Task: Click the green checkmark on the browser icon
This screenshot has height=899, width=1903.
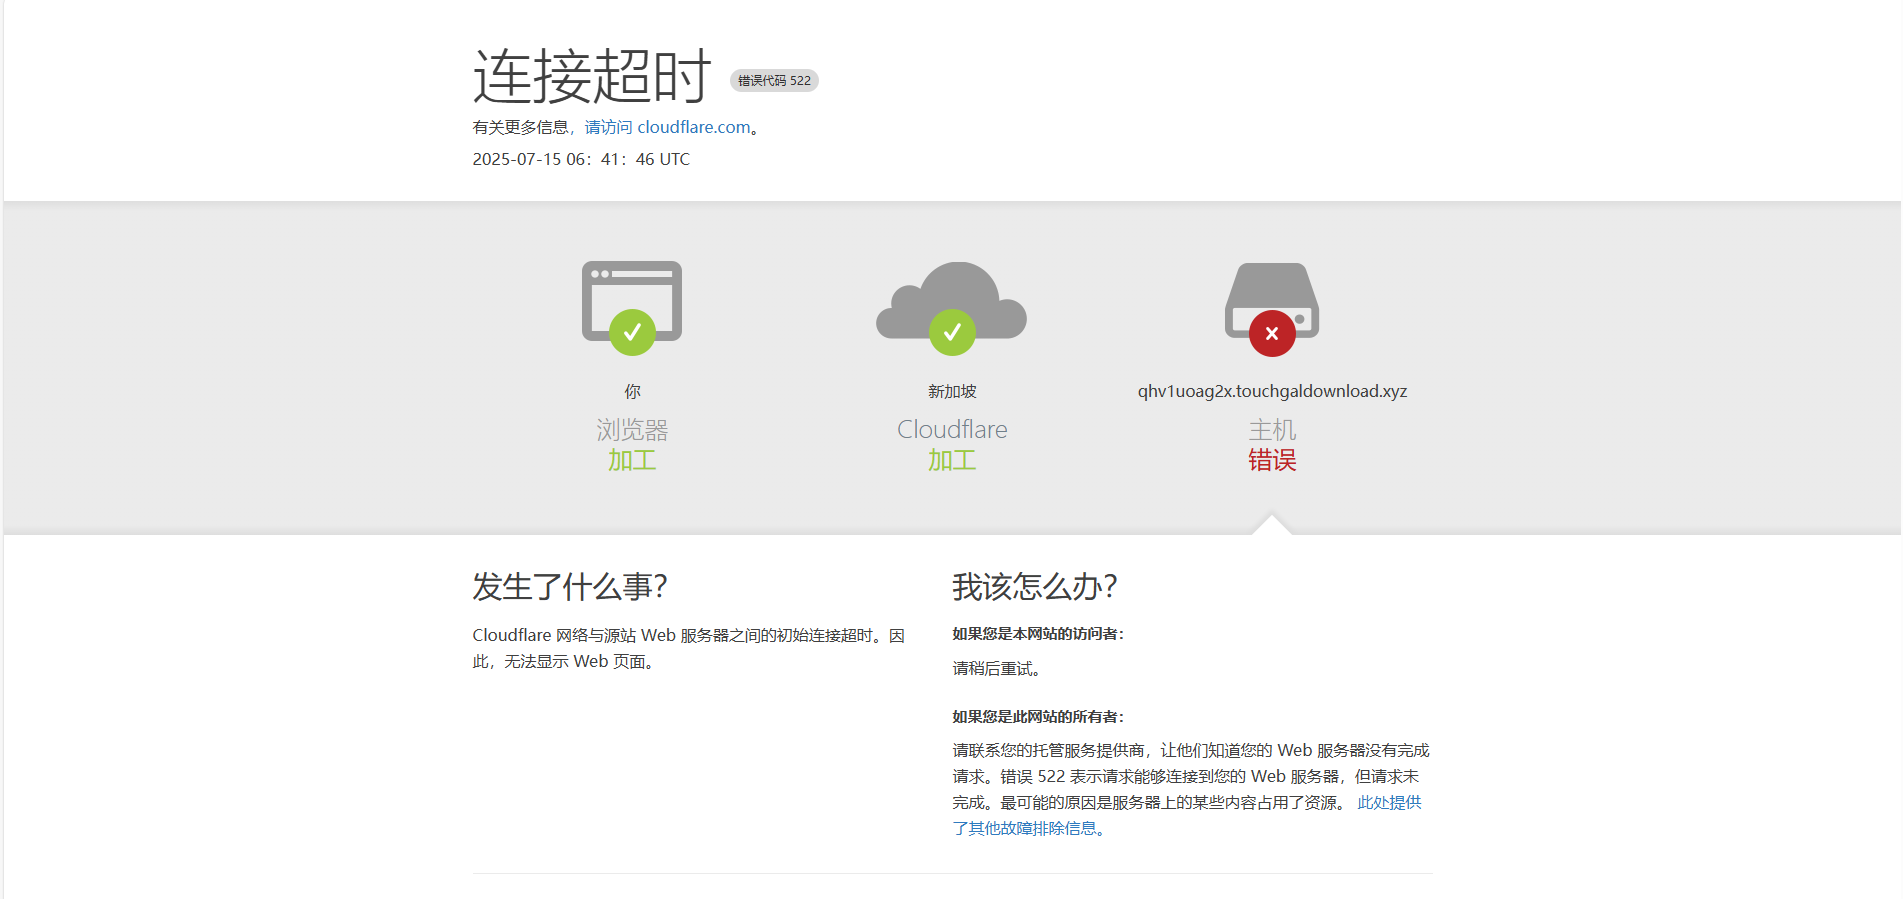Action: click(x=632, y=332)
